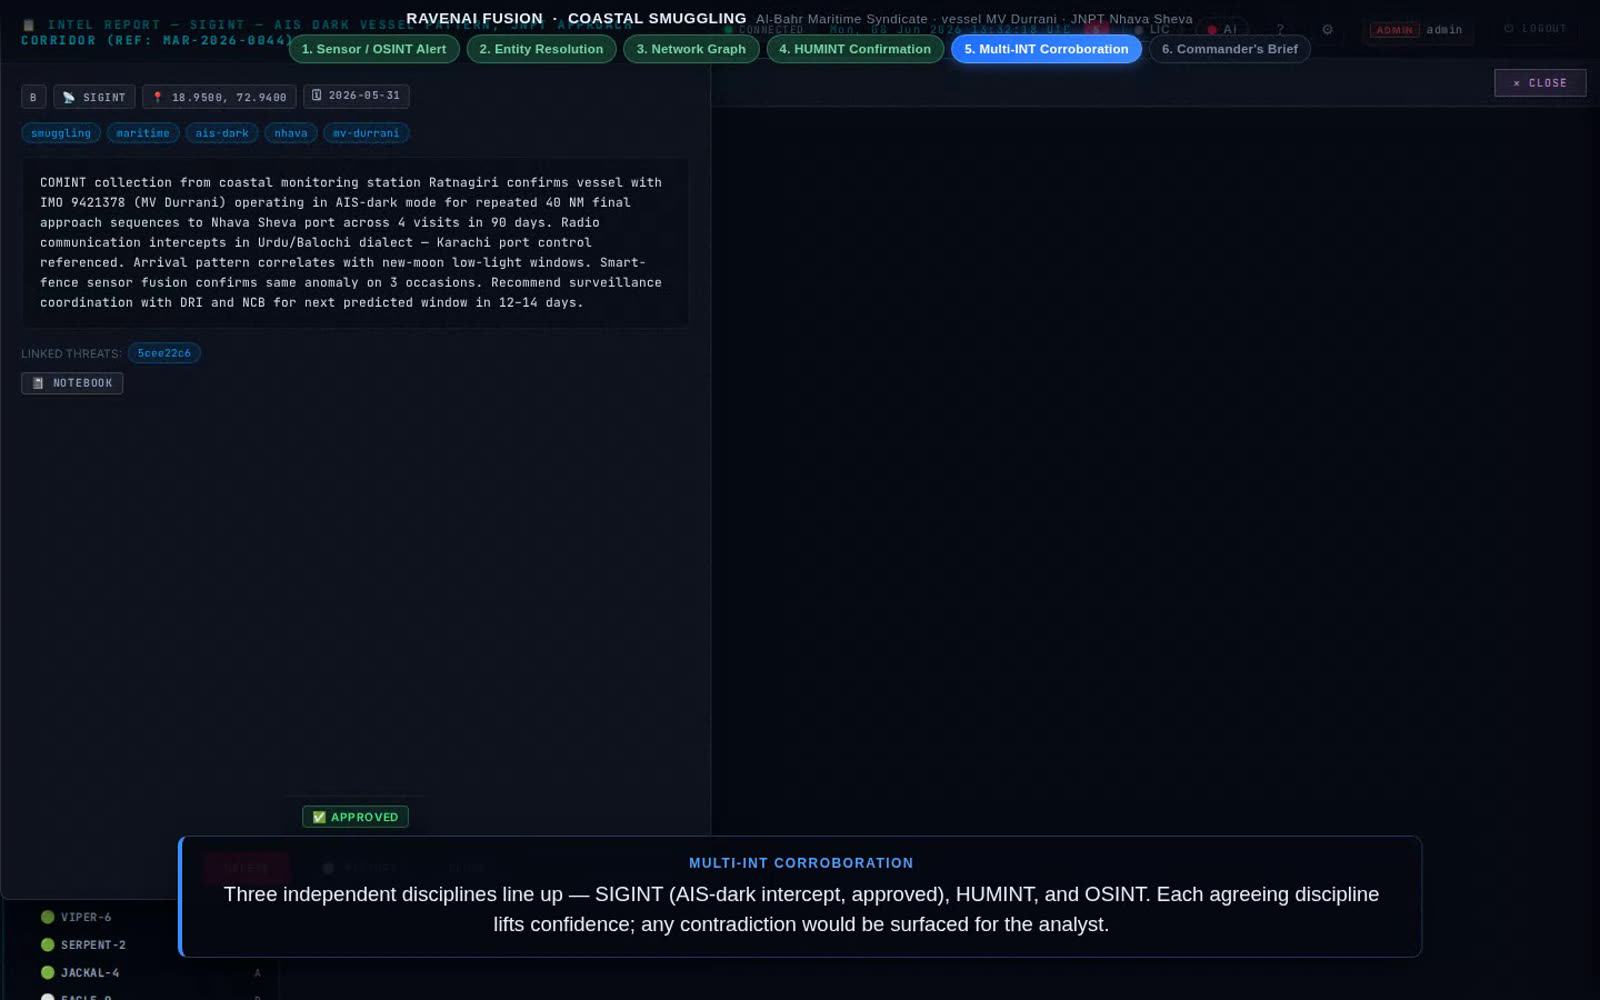Click the notebook icon in Notebook button
Screen dimensions: 1600x1000
tap(38, 383)
